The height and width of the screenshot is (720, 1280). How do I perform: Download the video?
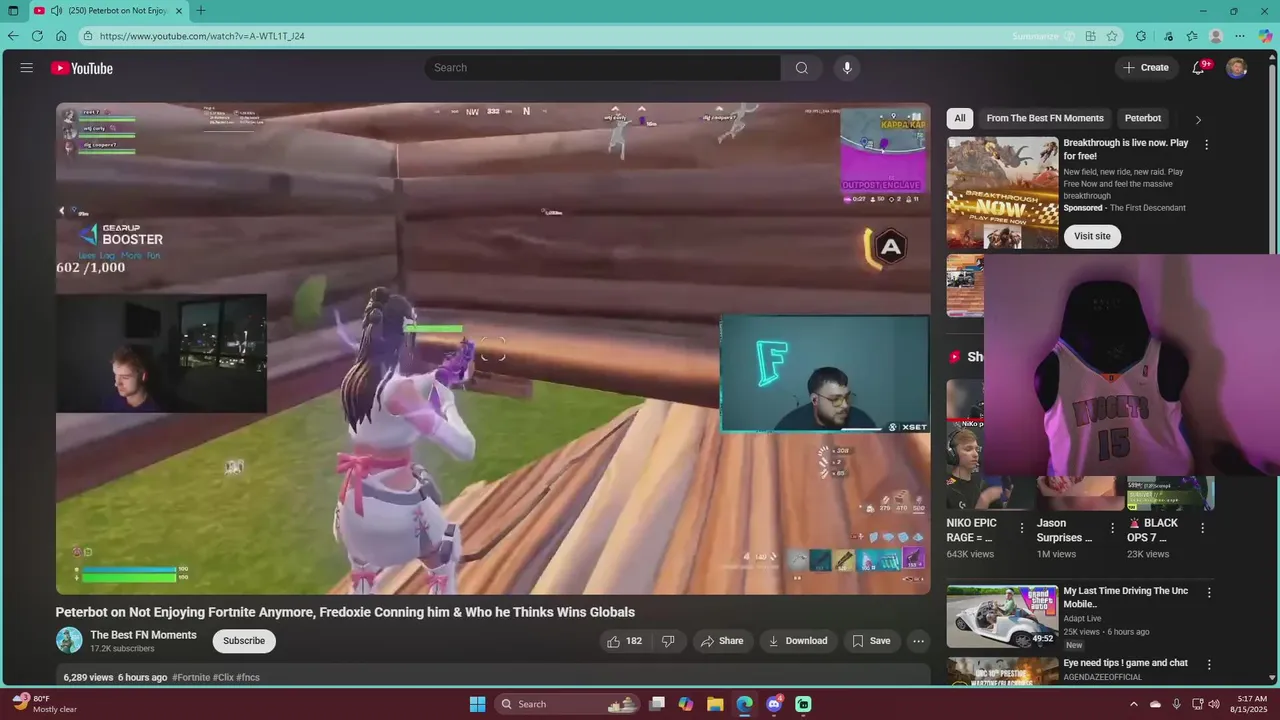797,641
